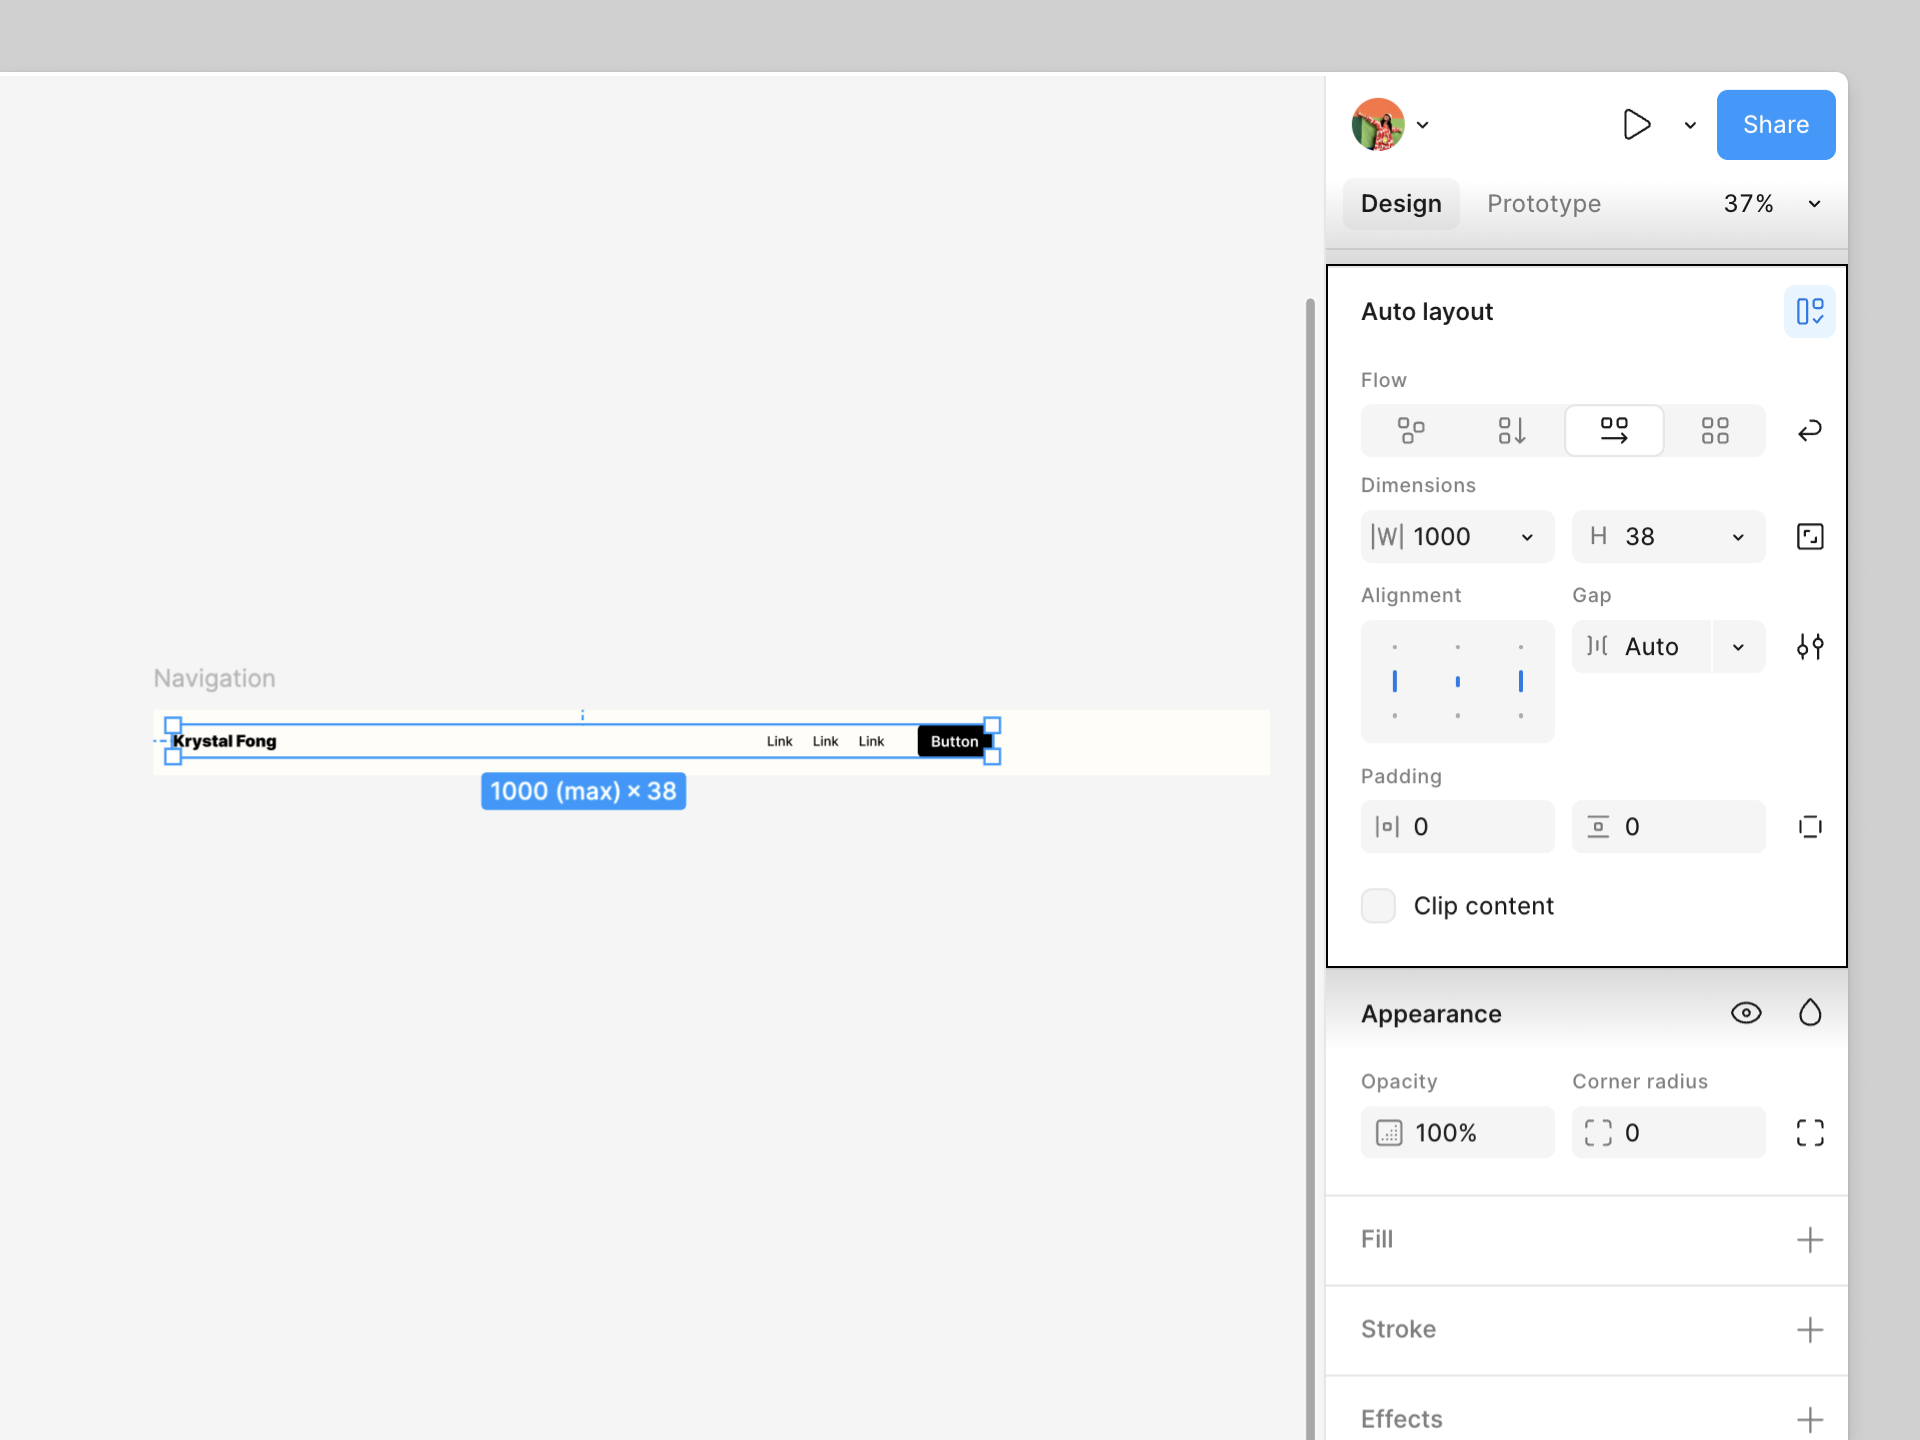Remove auto layout using the panel icon

click(1809, 312)
